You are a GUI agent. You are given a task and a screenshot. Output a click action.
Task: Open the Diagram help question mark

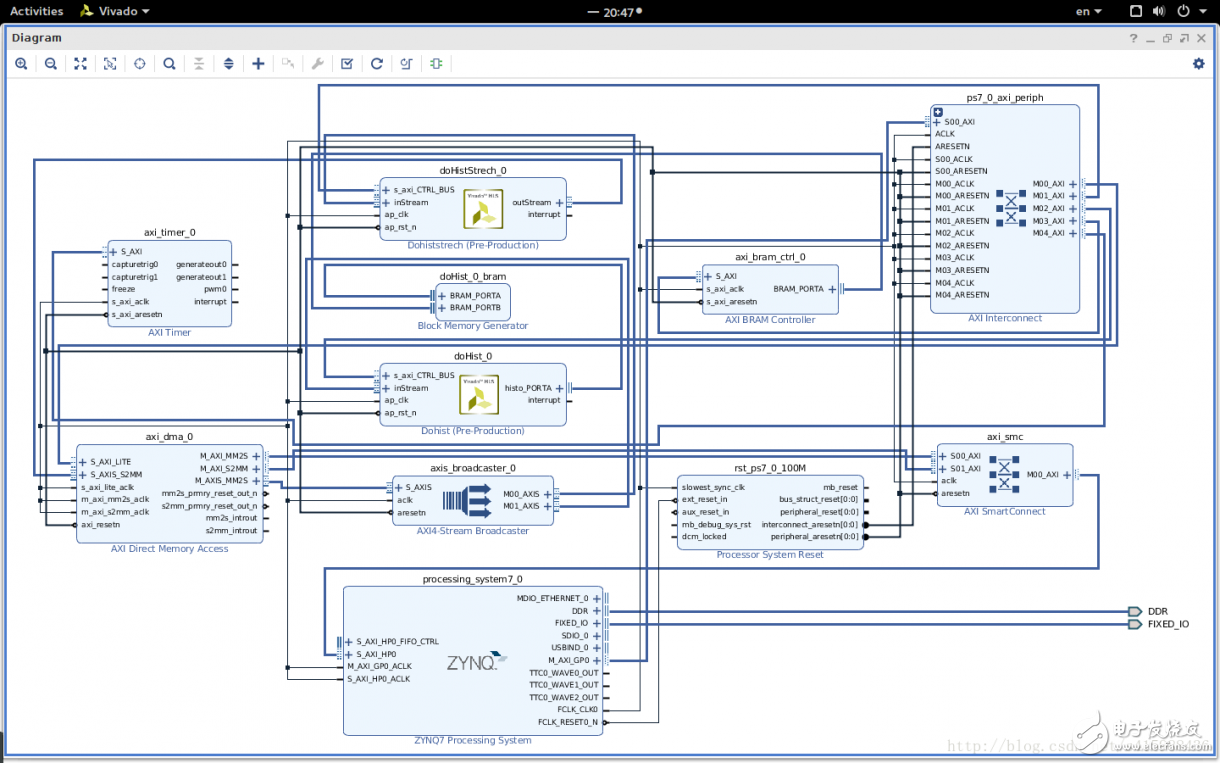coord(1134,38)
